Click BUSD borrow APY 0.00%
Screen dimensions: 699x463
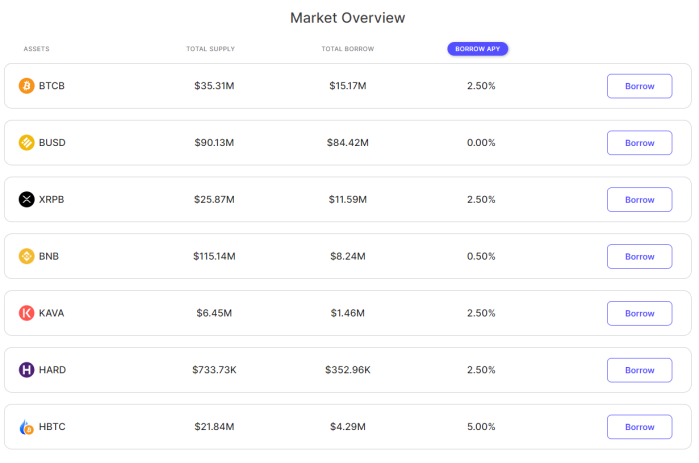pos(481,143)
